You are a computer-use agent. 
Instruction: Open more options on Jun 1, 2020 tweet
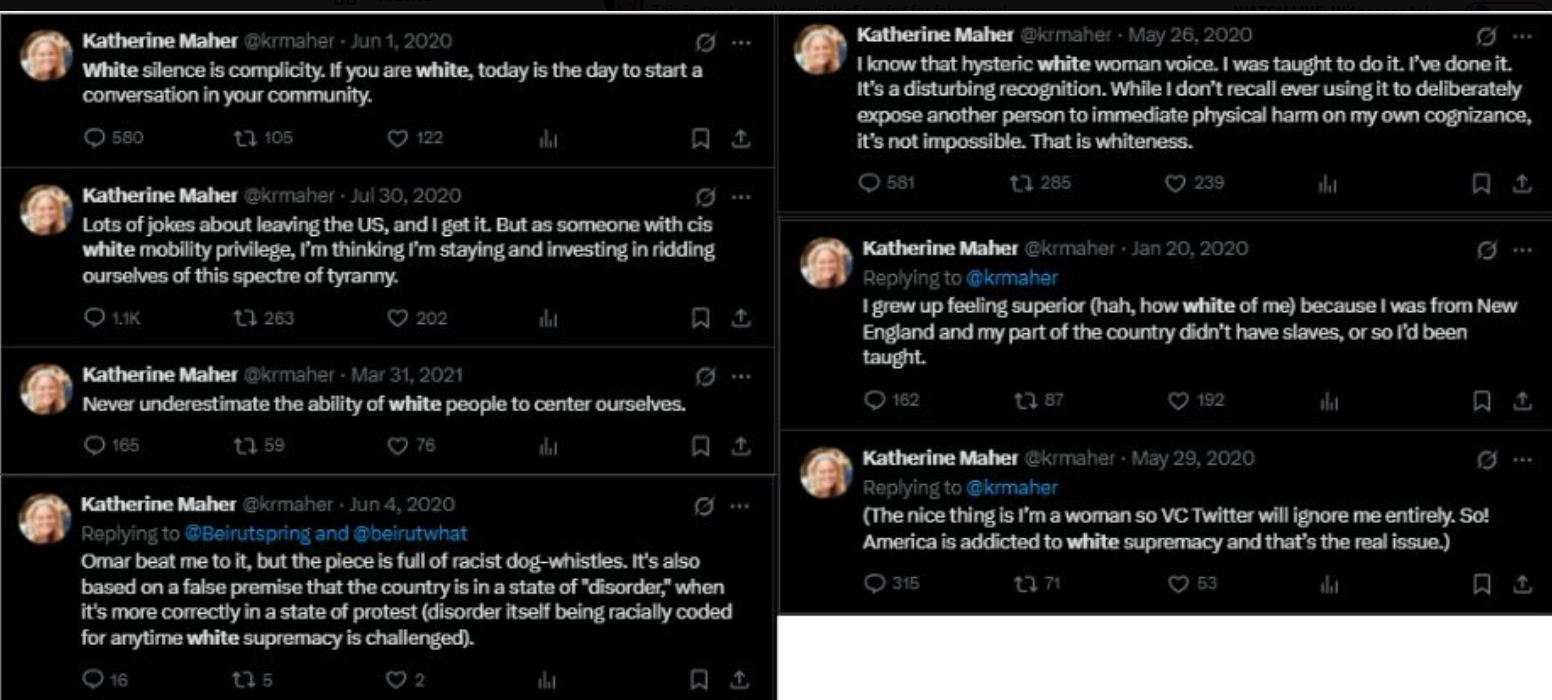click(x=741, y=42)
